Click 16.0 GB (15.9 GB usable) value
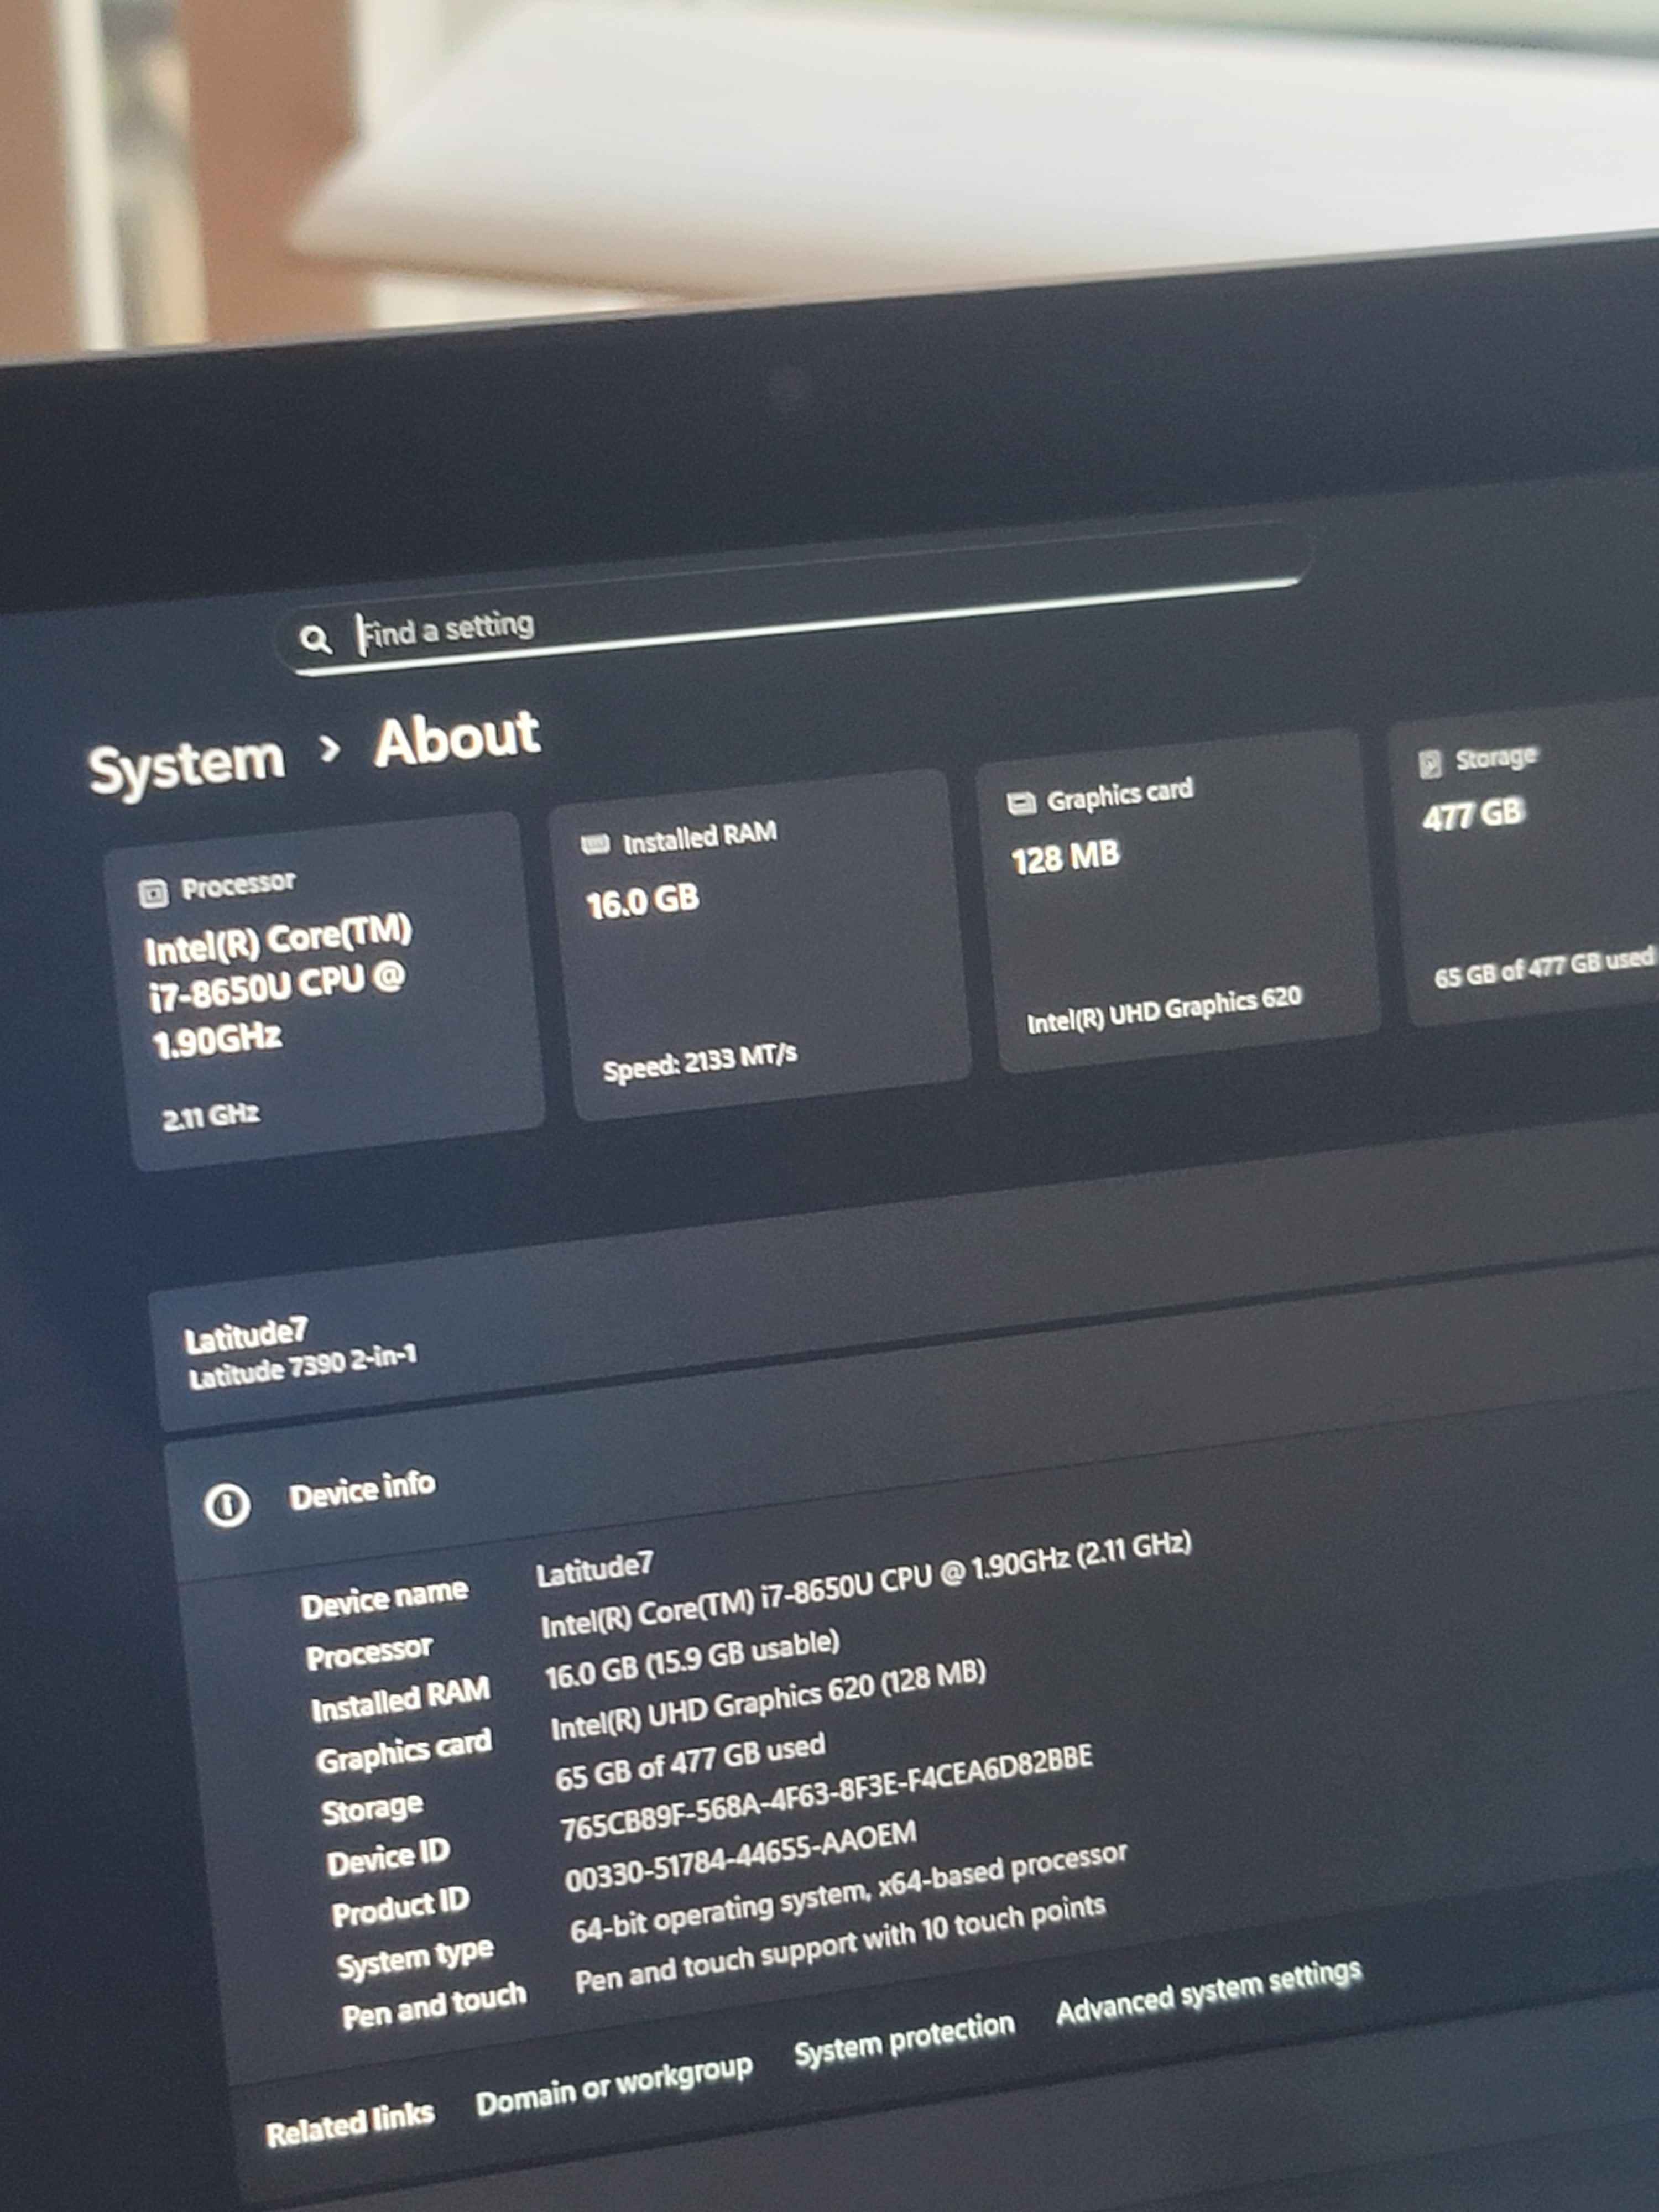Image resolution: width=1659 pixels, height=2212 pixels. [x=692, y=1661]
